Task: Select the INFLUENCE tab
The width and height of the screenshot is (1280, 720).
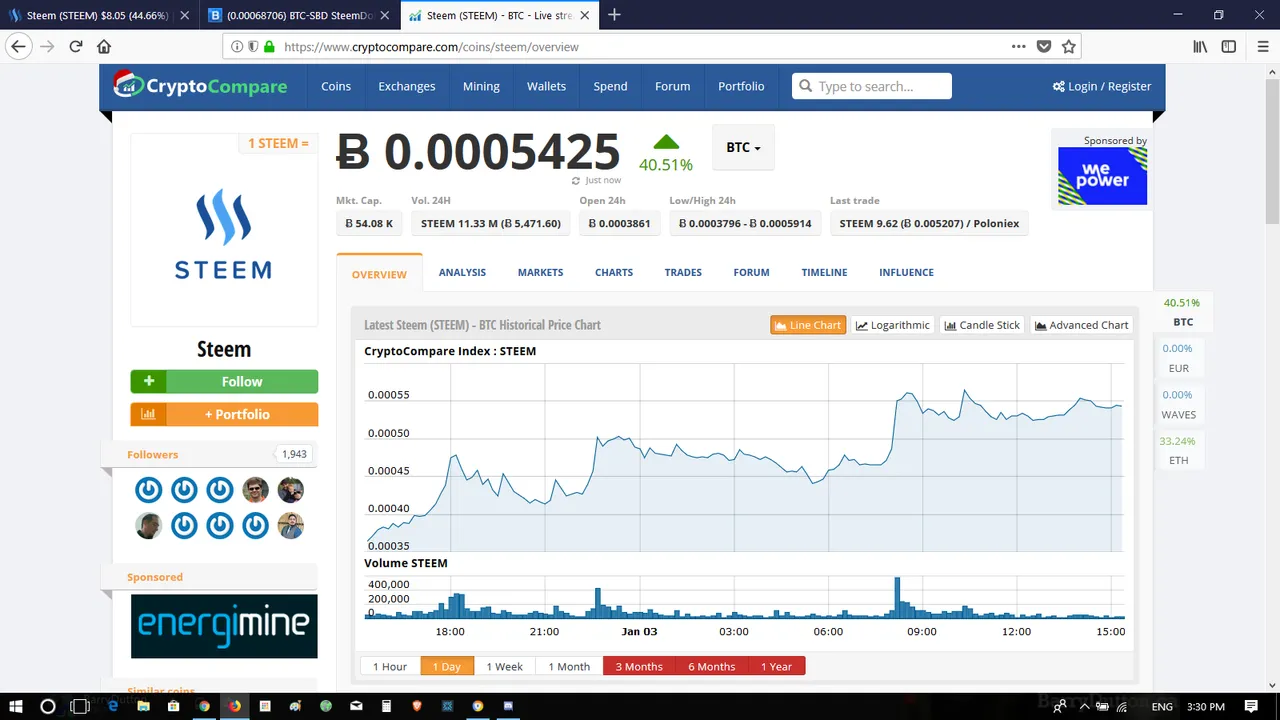Action: pos(906,272)
